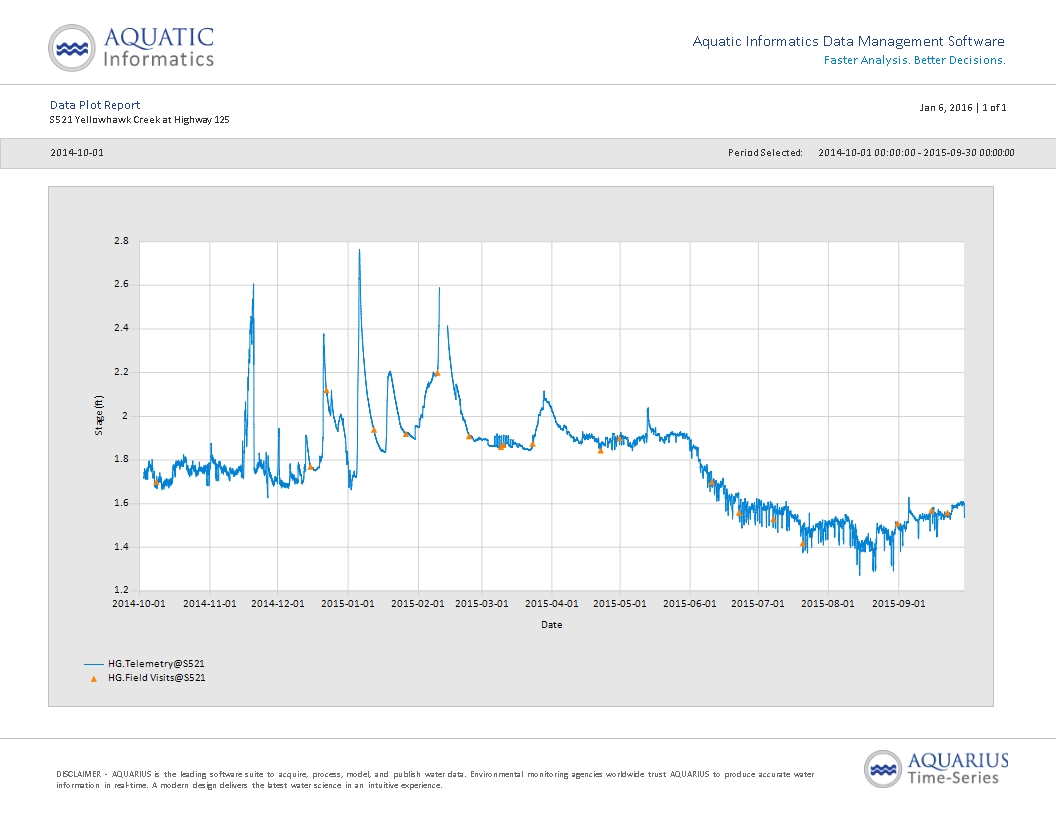Click the 2014-10-01 x-axis tick label
The width and height of the screenshot is (1056, 816).
[x=139, y=603]
